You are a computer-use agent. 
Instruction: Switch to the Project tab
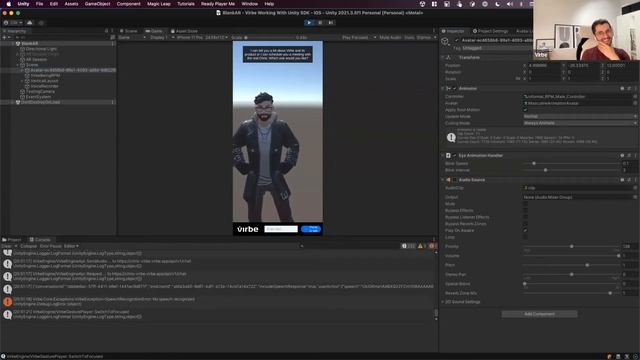[12, 240]
